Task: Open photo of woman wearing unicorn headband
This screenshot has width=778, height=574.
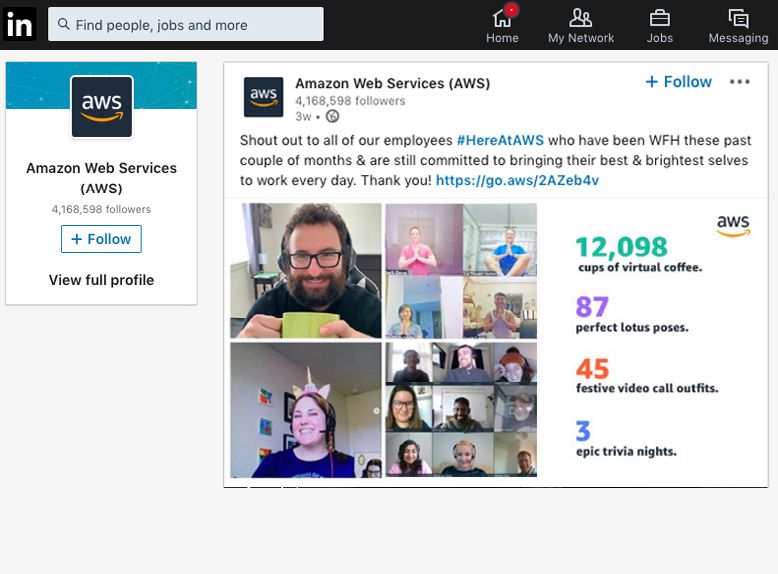Action: coord(305,410)
